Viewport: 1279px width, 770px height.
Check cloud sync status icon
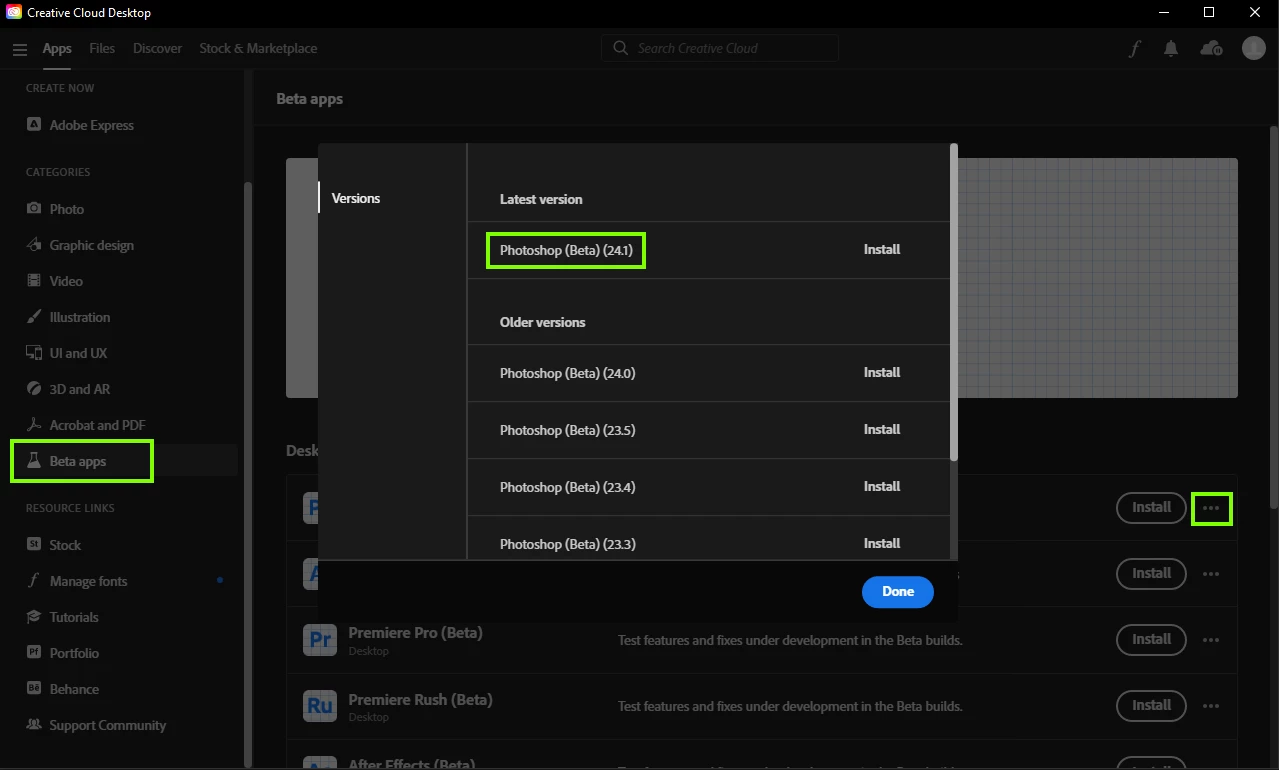click(1211, 48)
